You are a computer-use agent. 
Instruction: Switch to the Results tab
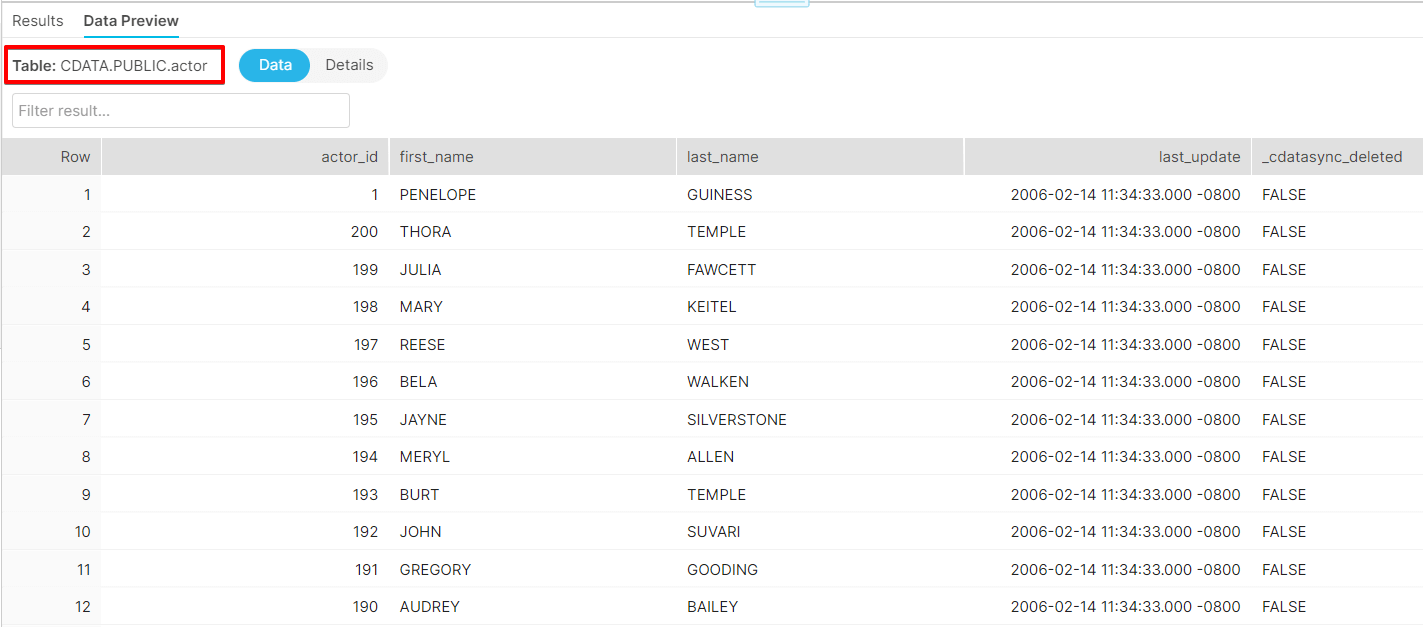point(38,21)
